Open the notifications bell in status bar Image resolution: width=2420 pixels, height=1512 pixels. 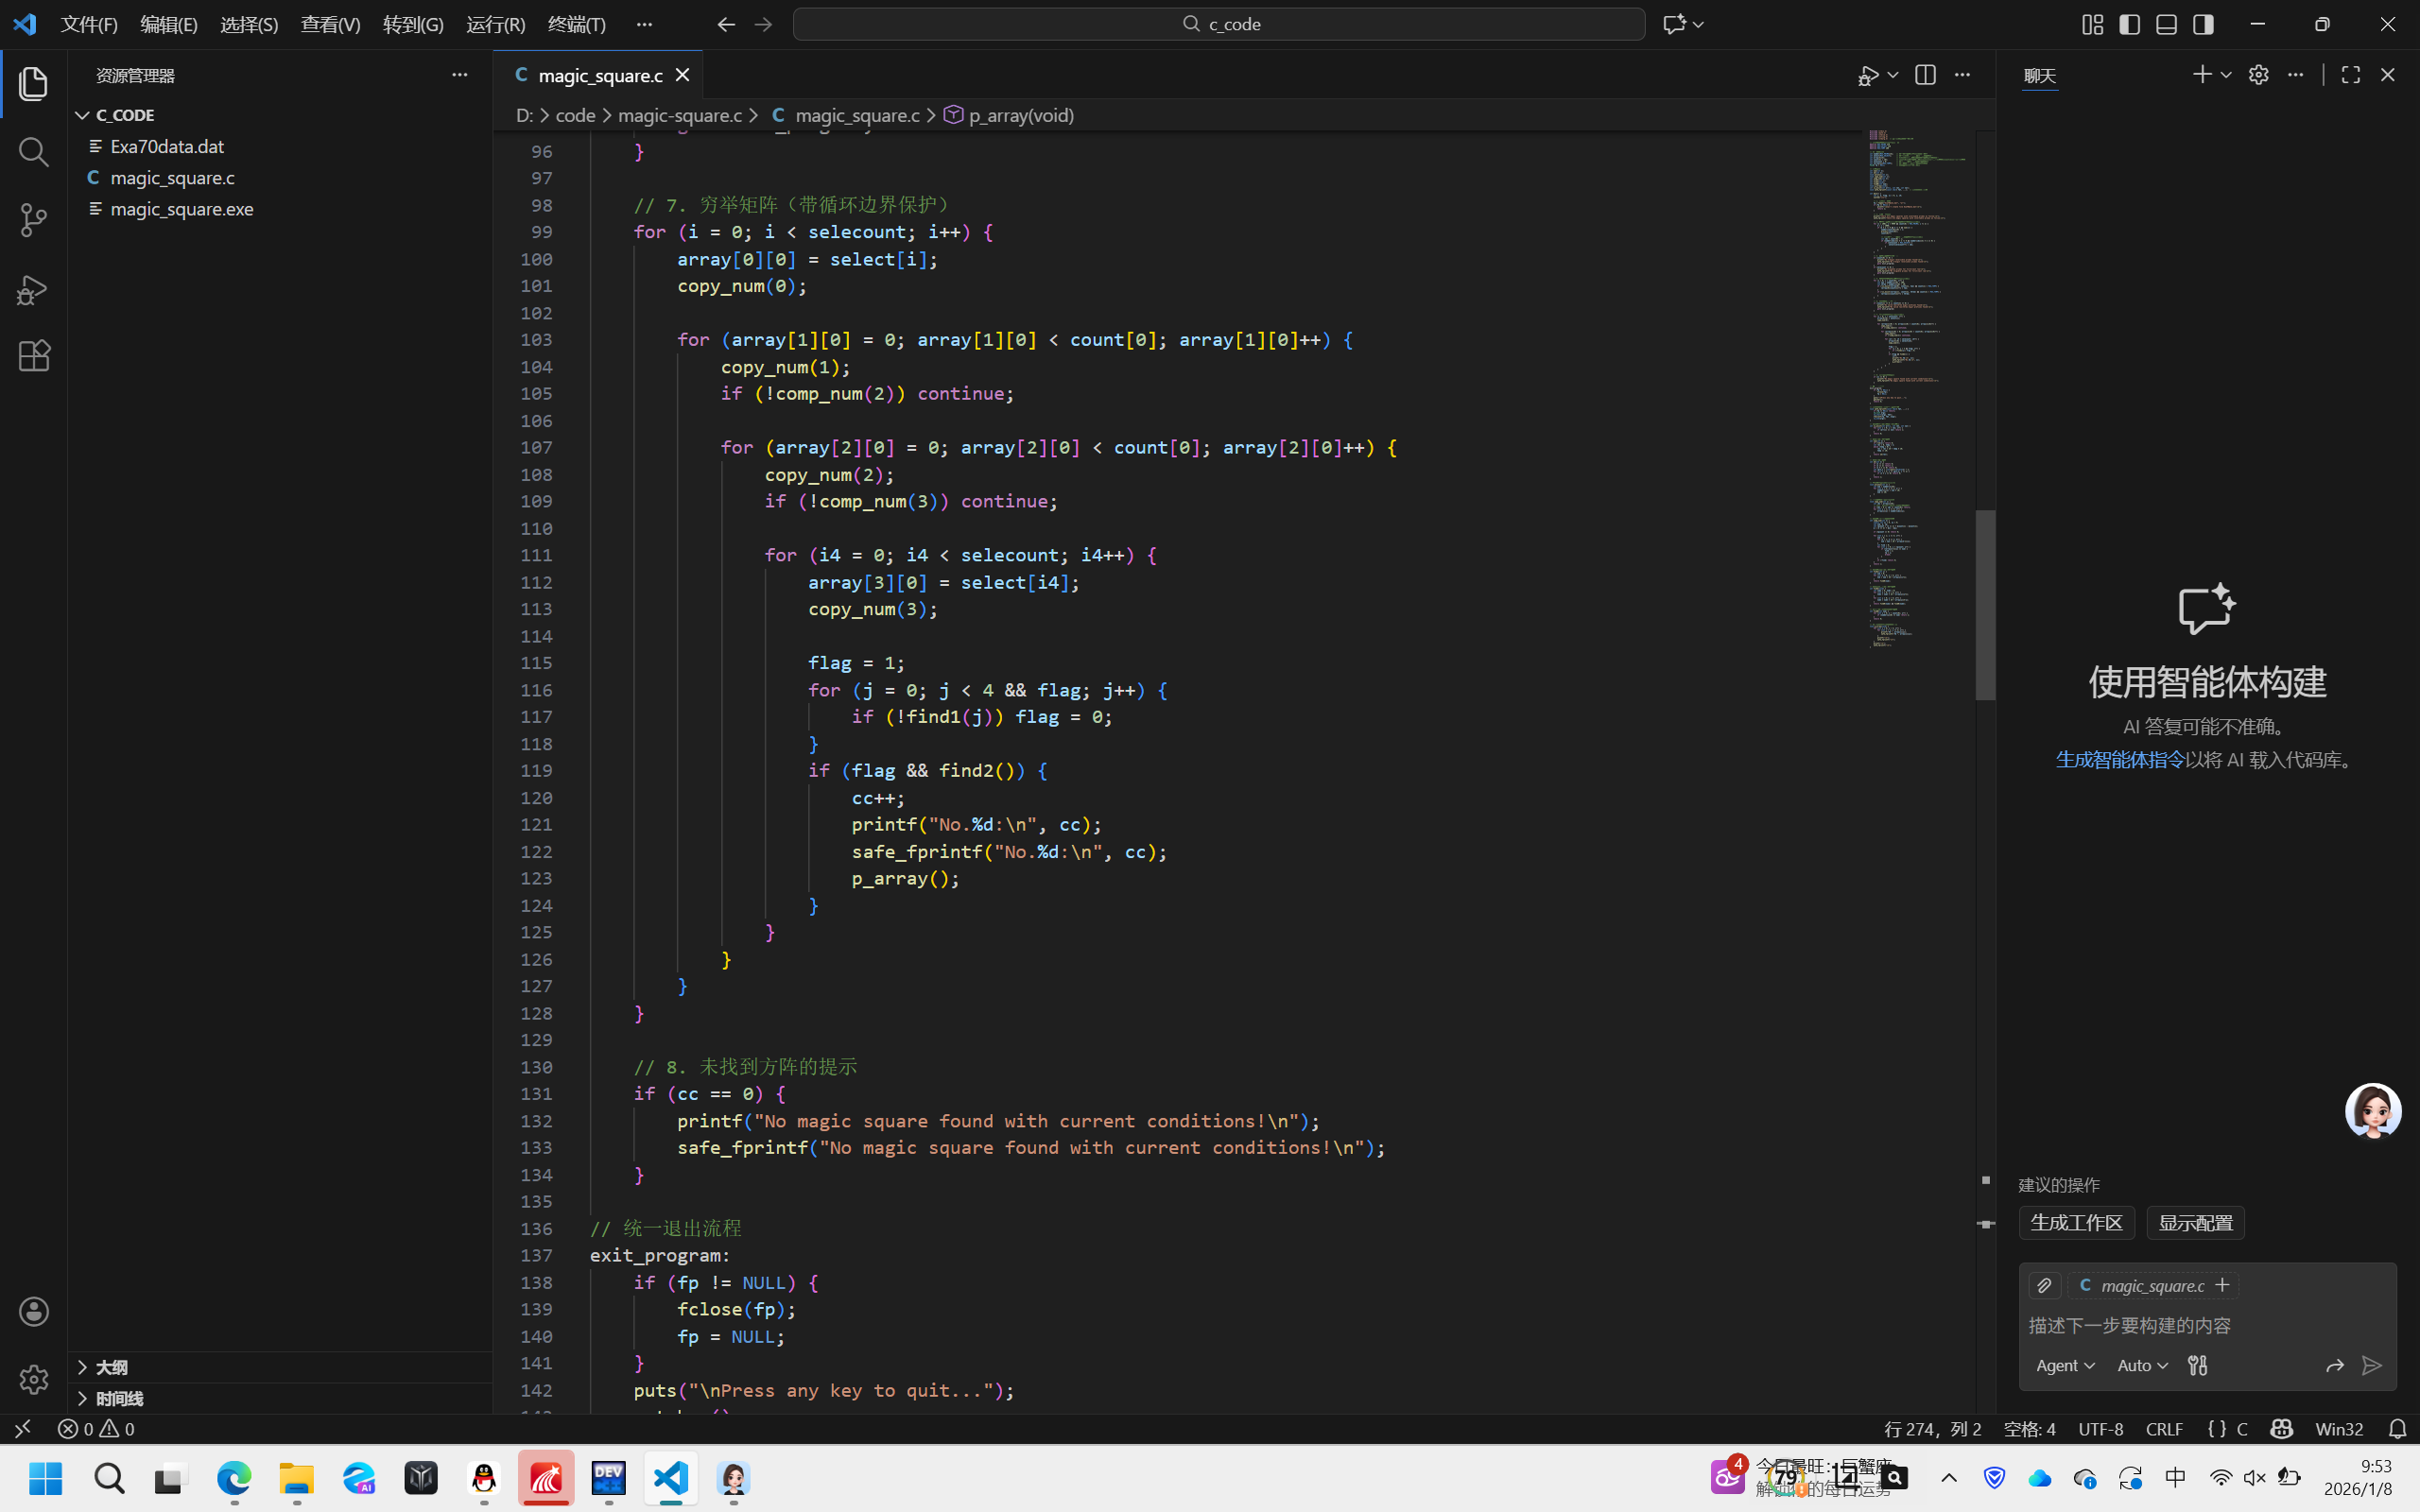[x=2397, y=1429]
